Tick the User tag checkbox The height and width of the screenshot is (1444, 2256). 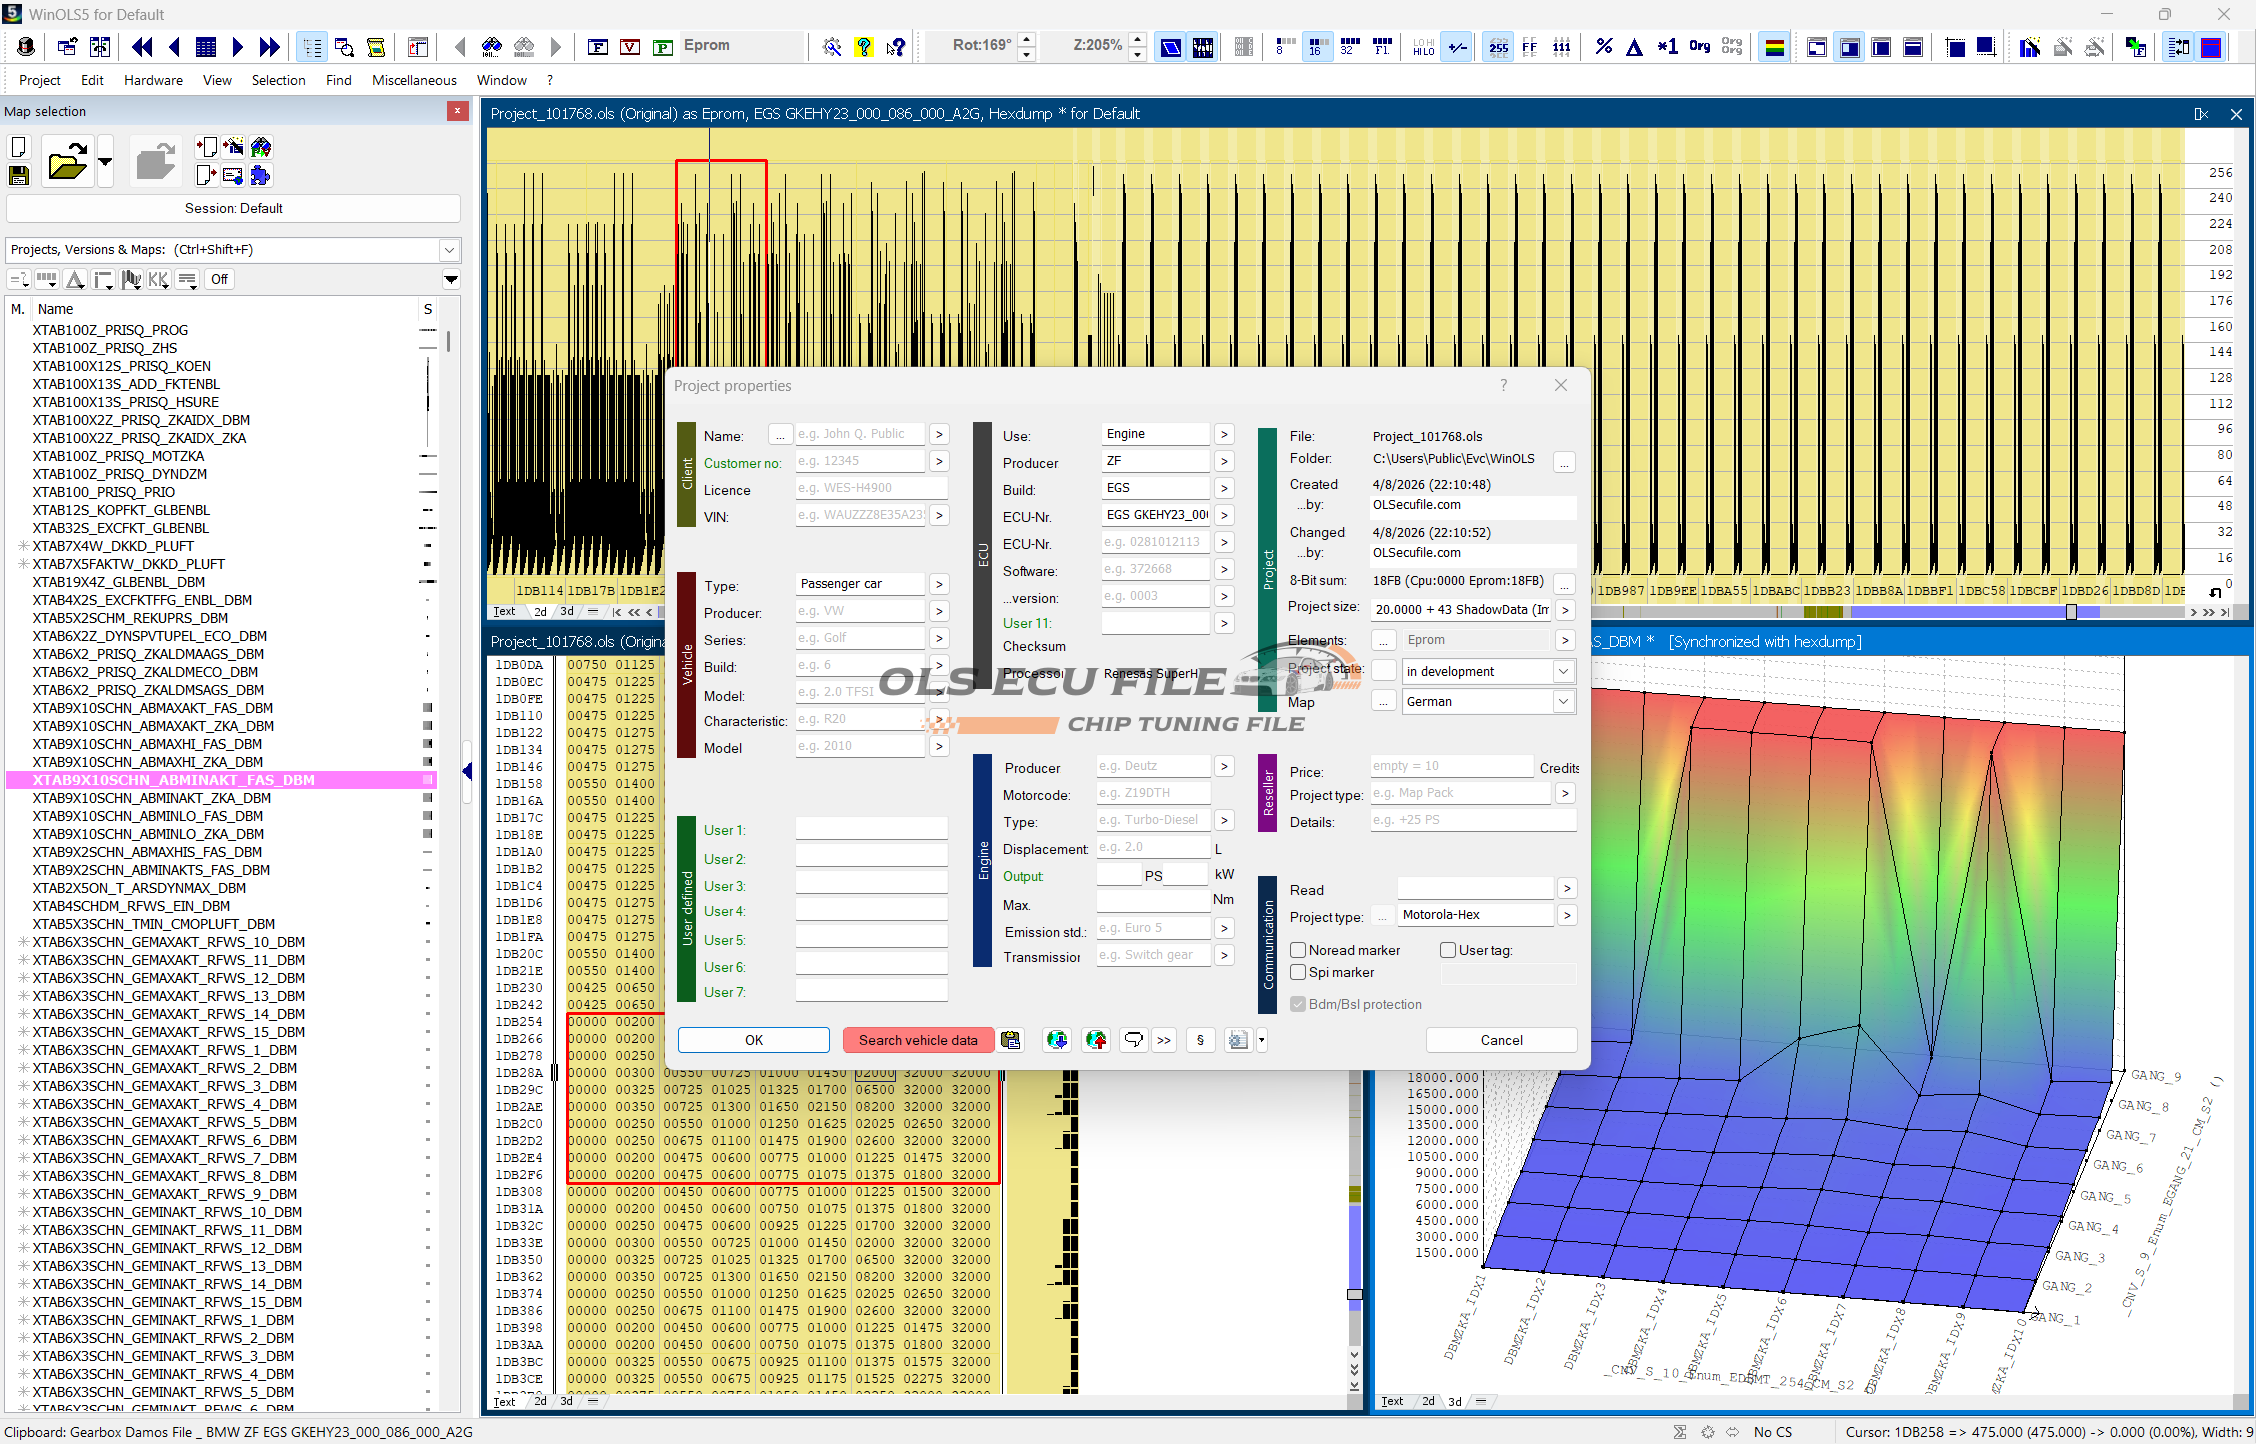[1447, 950]
